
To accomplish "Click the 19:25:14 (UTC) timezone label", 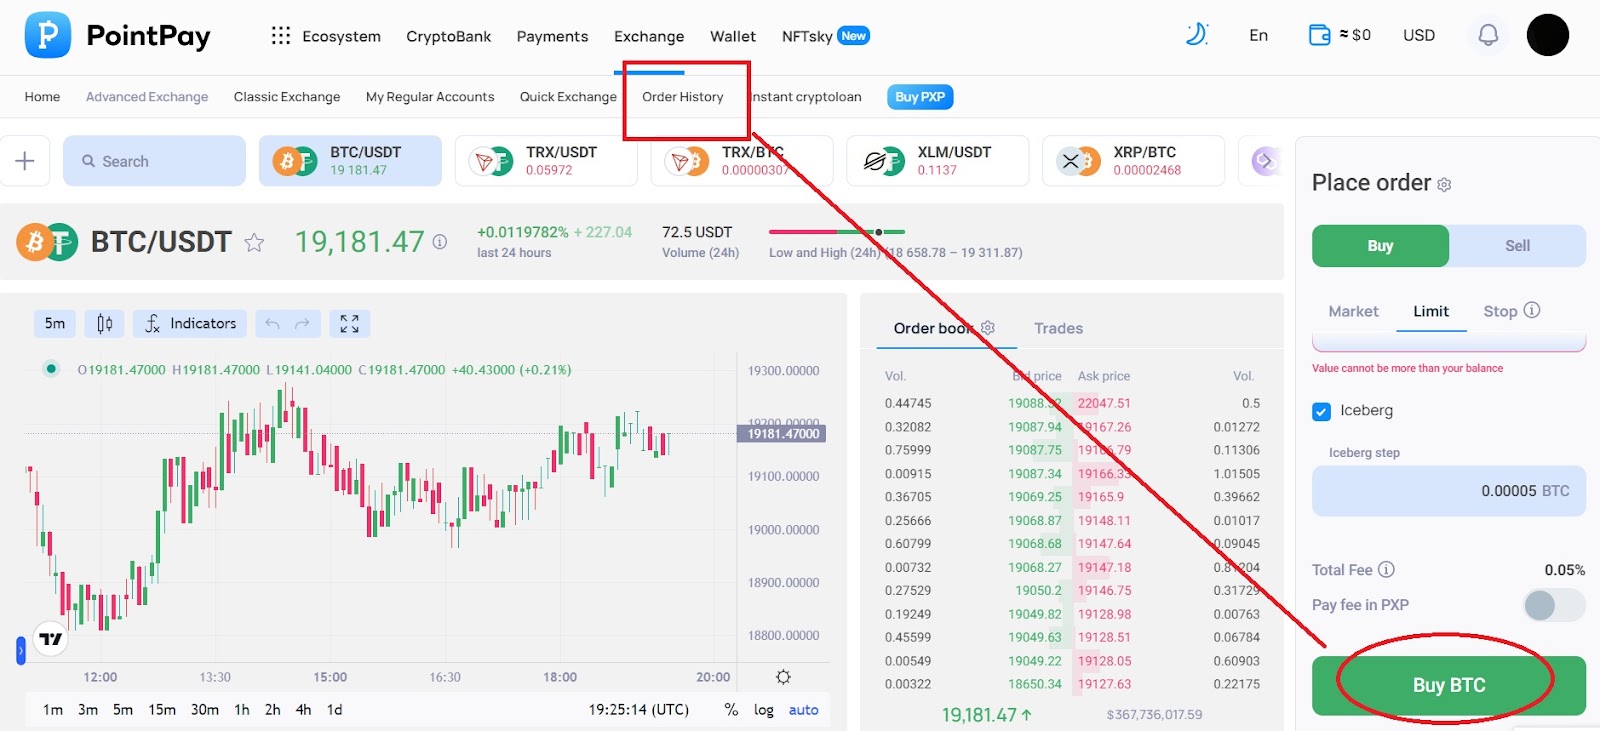I will point(638,710).
